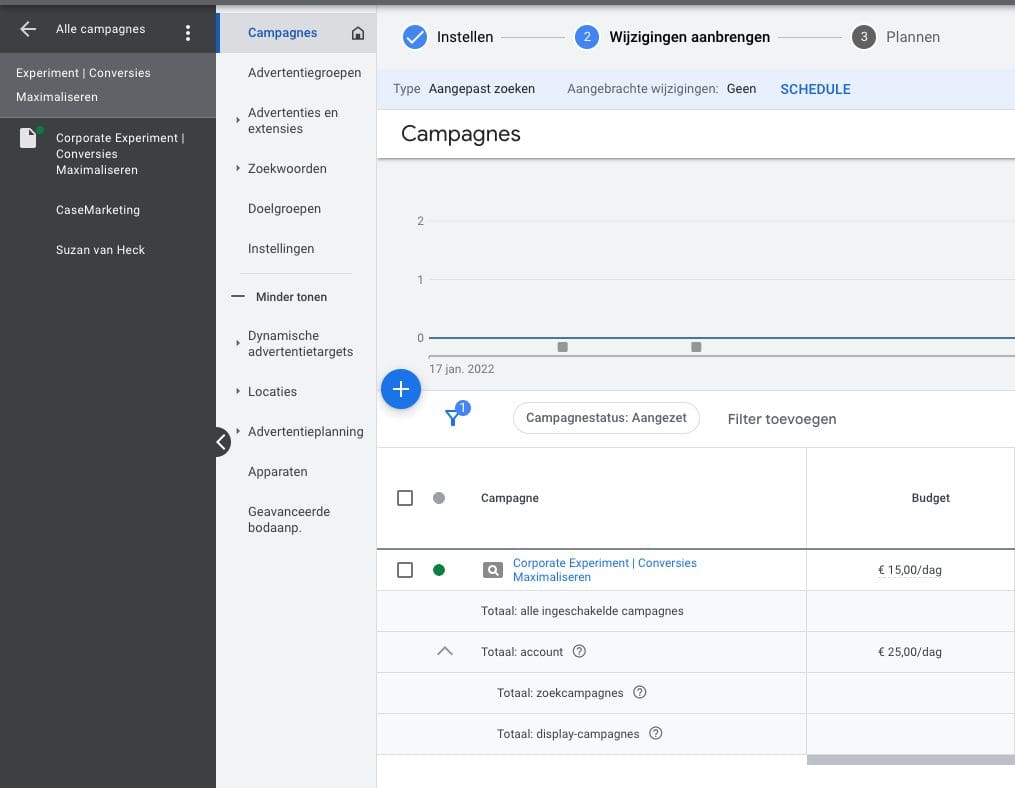Sort by the Campagne column header
The width and height of the screenshot is (1015, 788).
[x=509, y=498]
